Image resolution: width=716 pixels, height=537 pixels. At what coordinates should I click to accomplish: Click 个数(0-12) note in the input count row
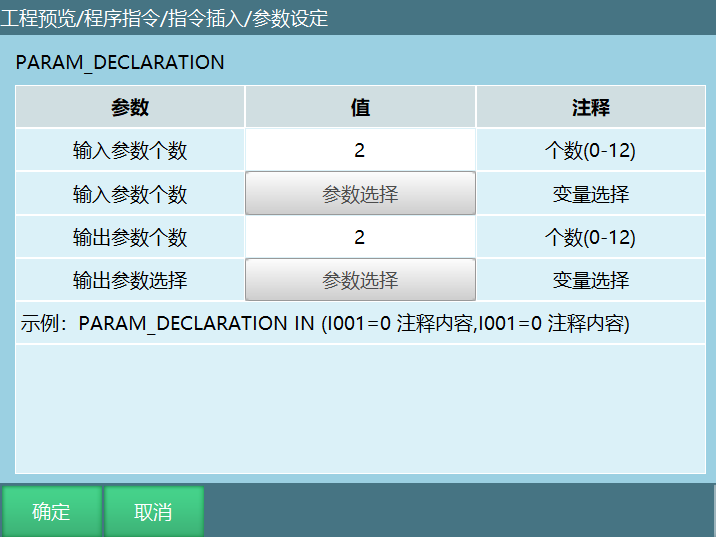coord(590,151)
